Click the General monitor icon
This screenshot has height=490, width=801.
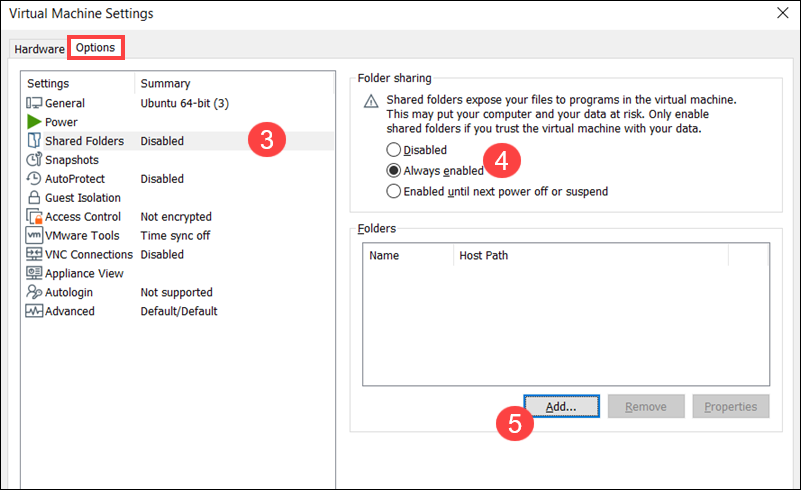coord(34,103)
